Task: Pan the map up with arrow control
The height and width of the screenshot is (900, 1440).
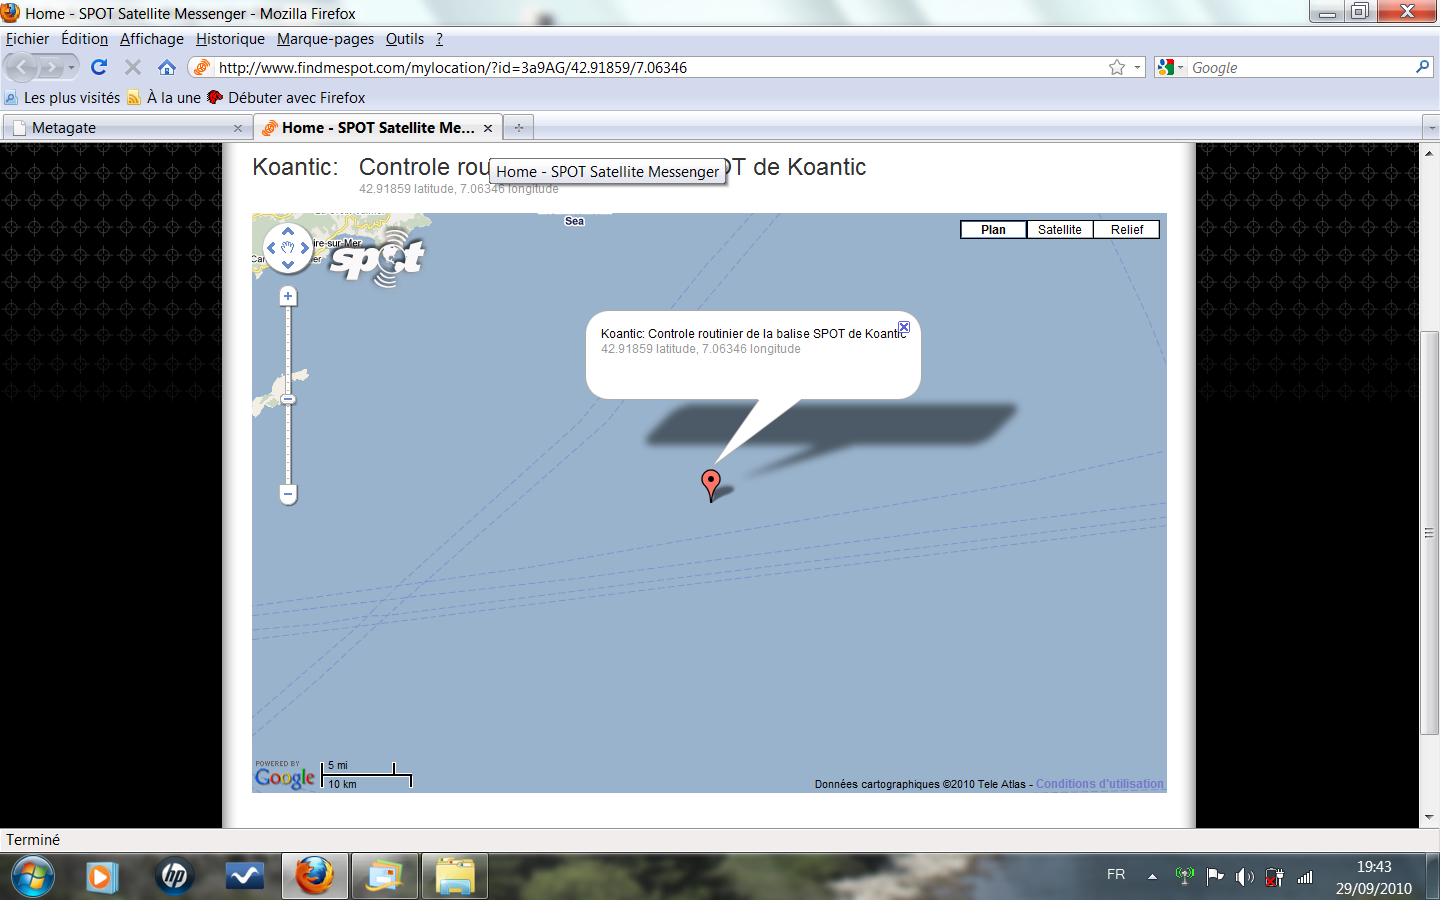Action: coord(288,231)
